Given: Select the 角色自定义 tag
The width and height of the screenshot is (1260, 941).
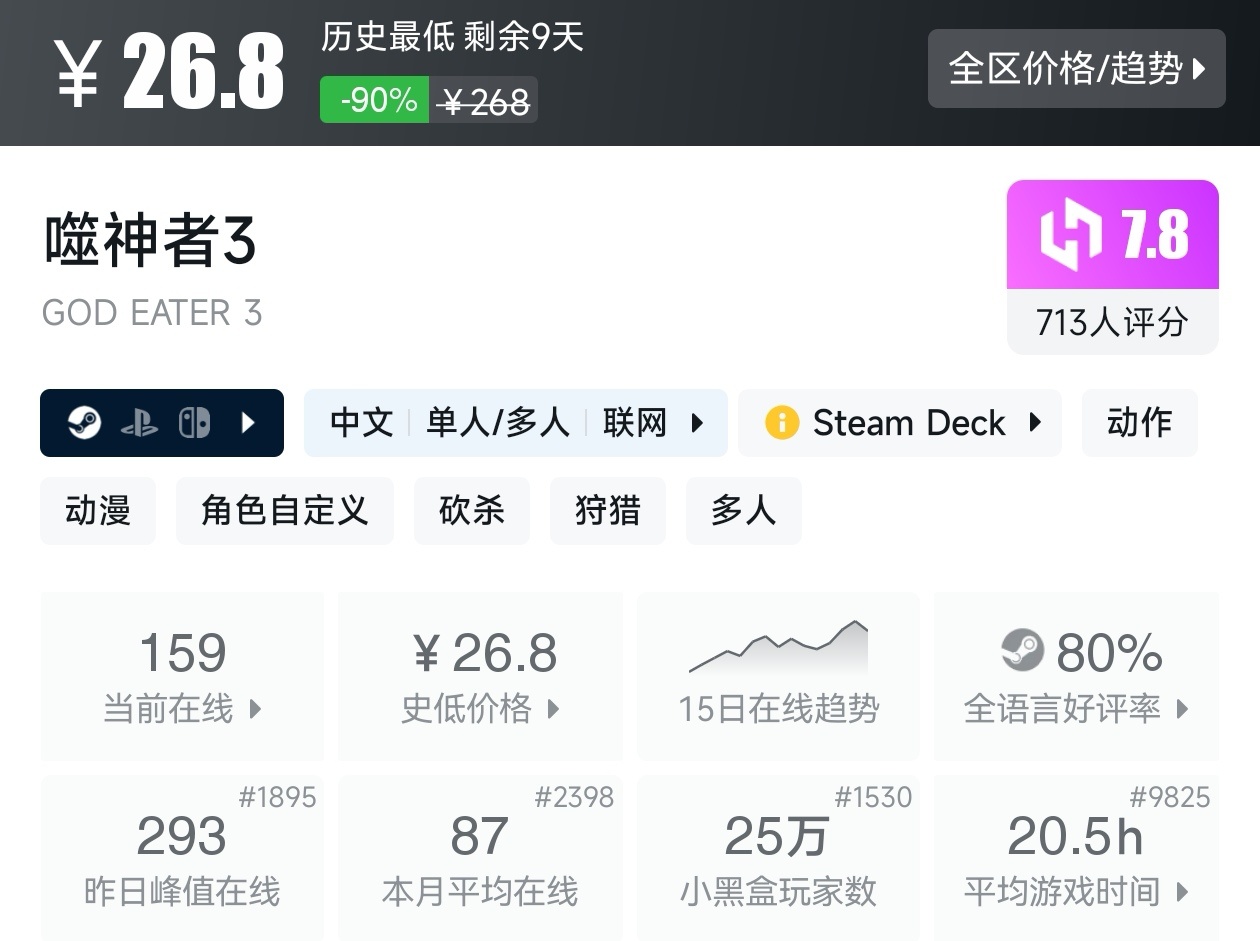Looking at the screenshot, I should point(284,511).
